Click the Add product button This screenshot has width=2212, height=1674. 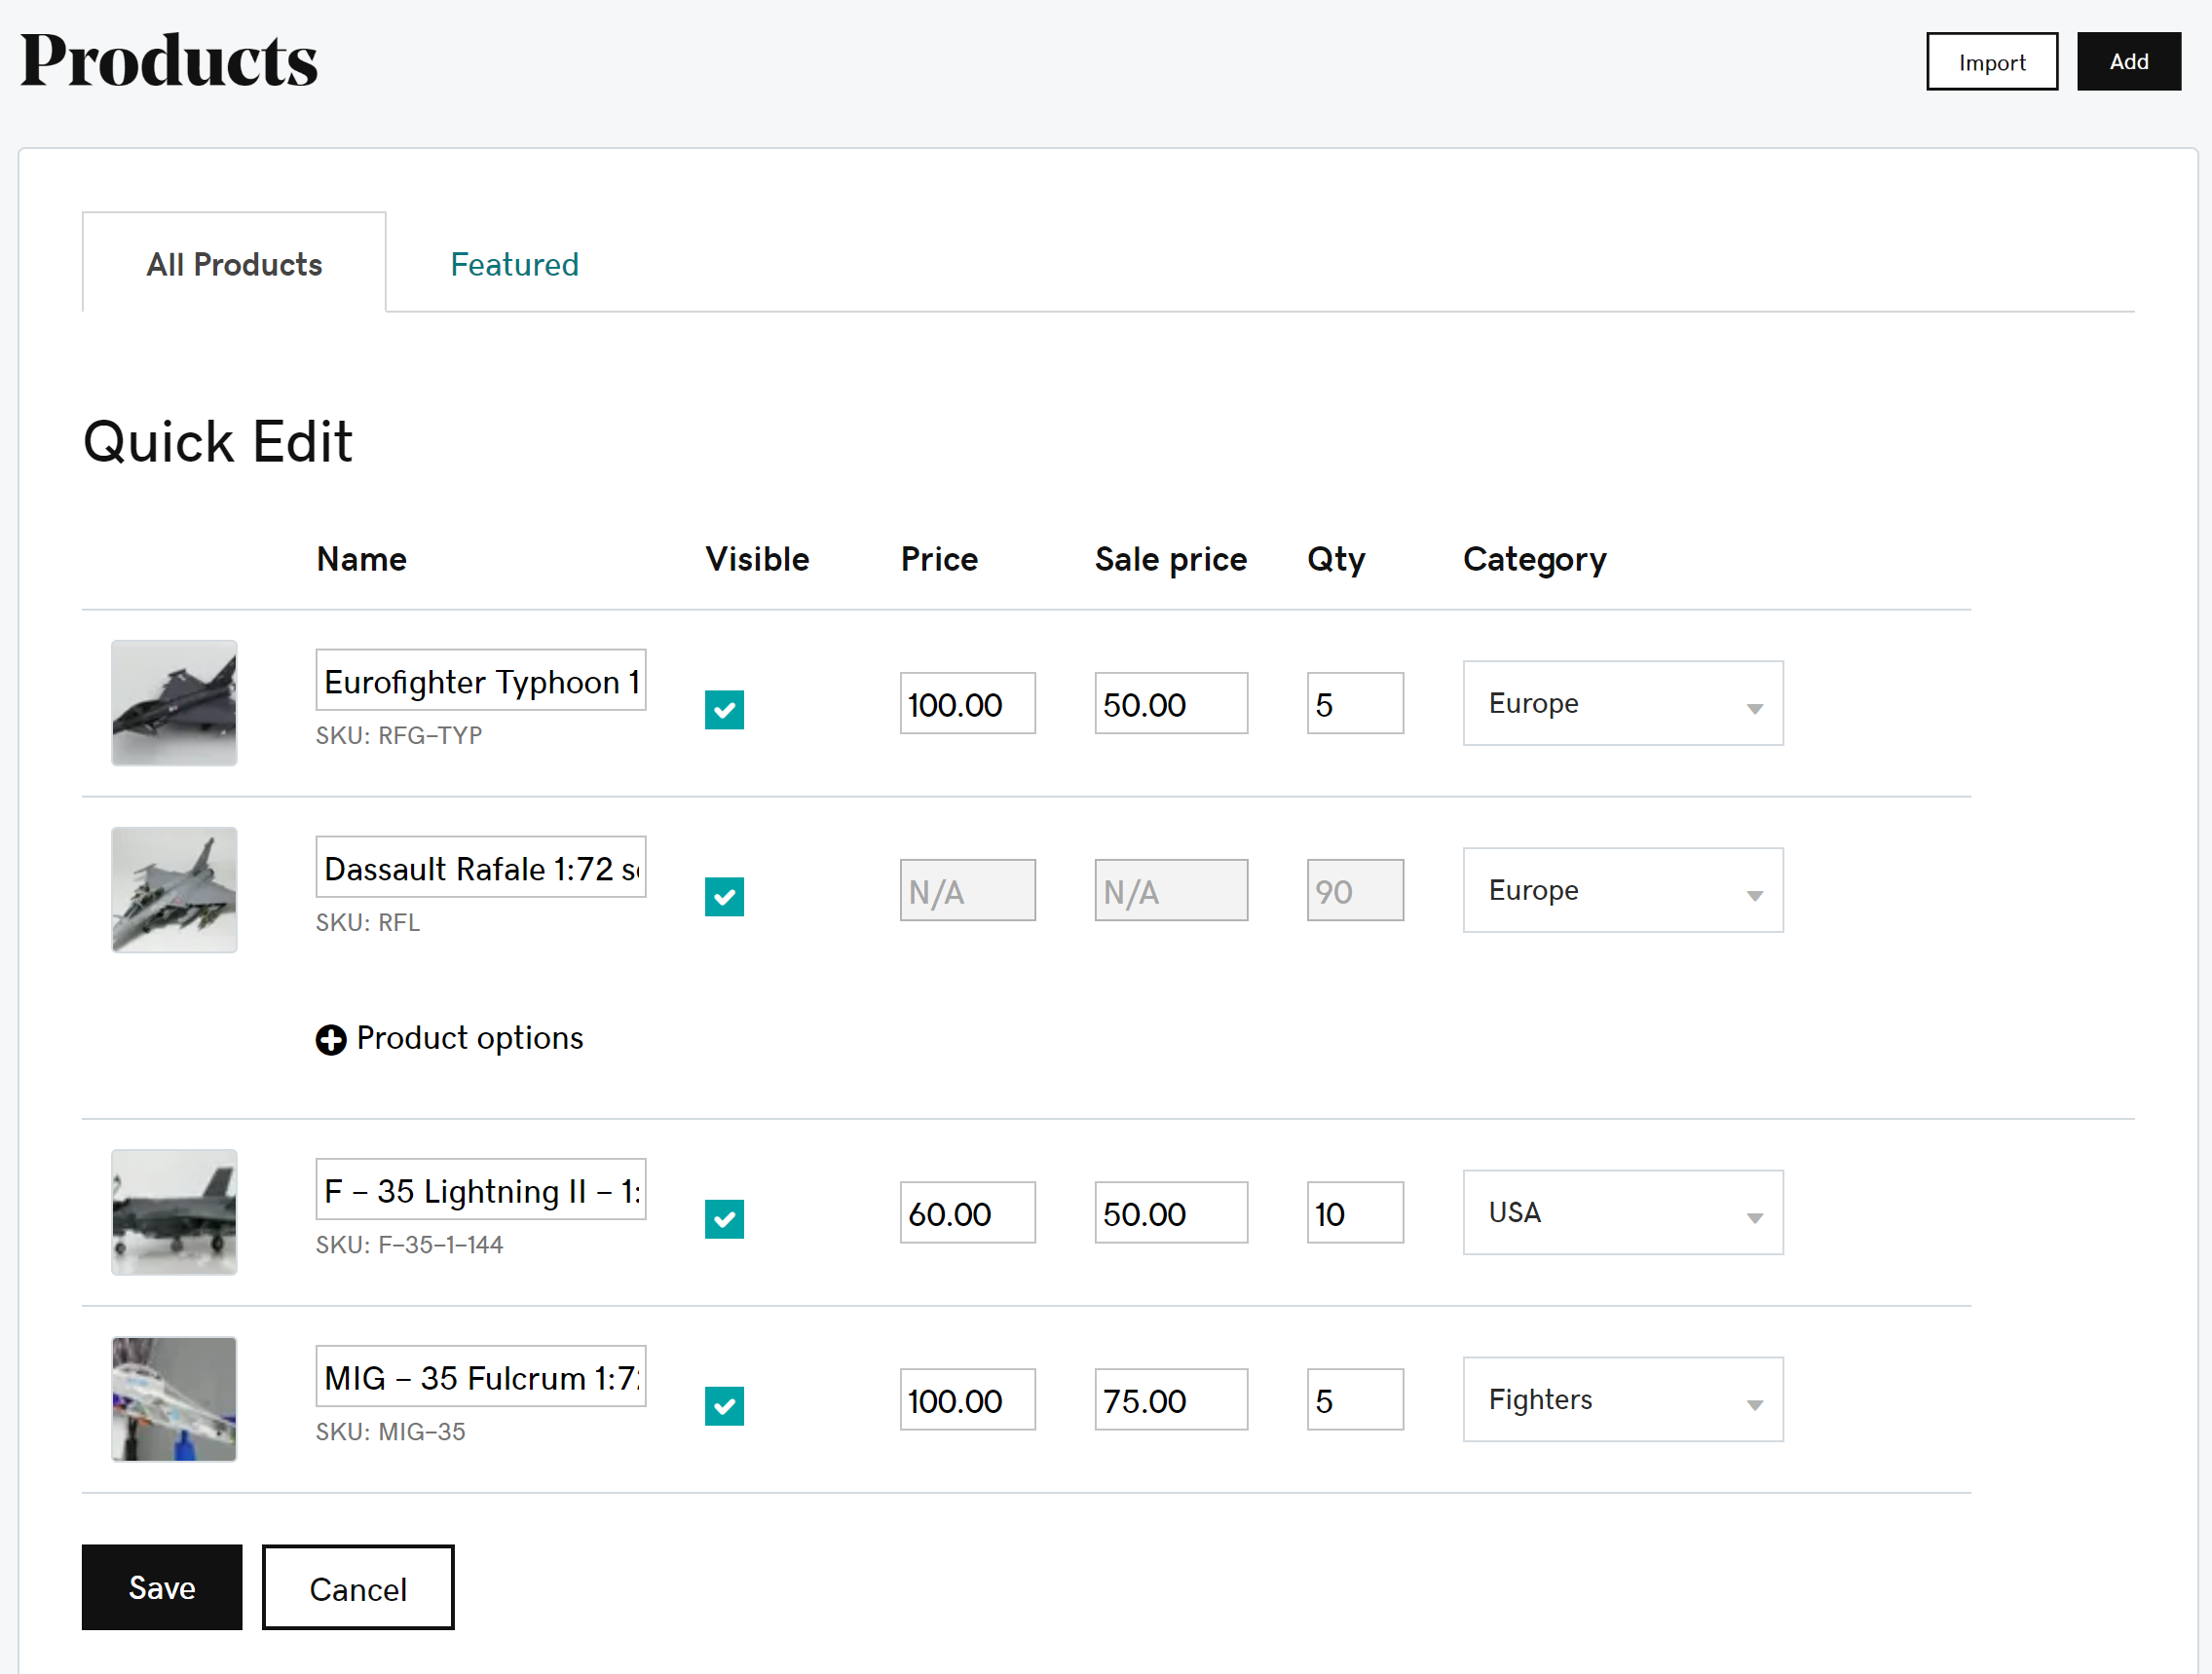point(2128,62)
